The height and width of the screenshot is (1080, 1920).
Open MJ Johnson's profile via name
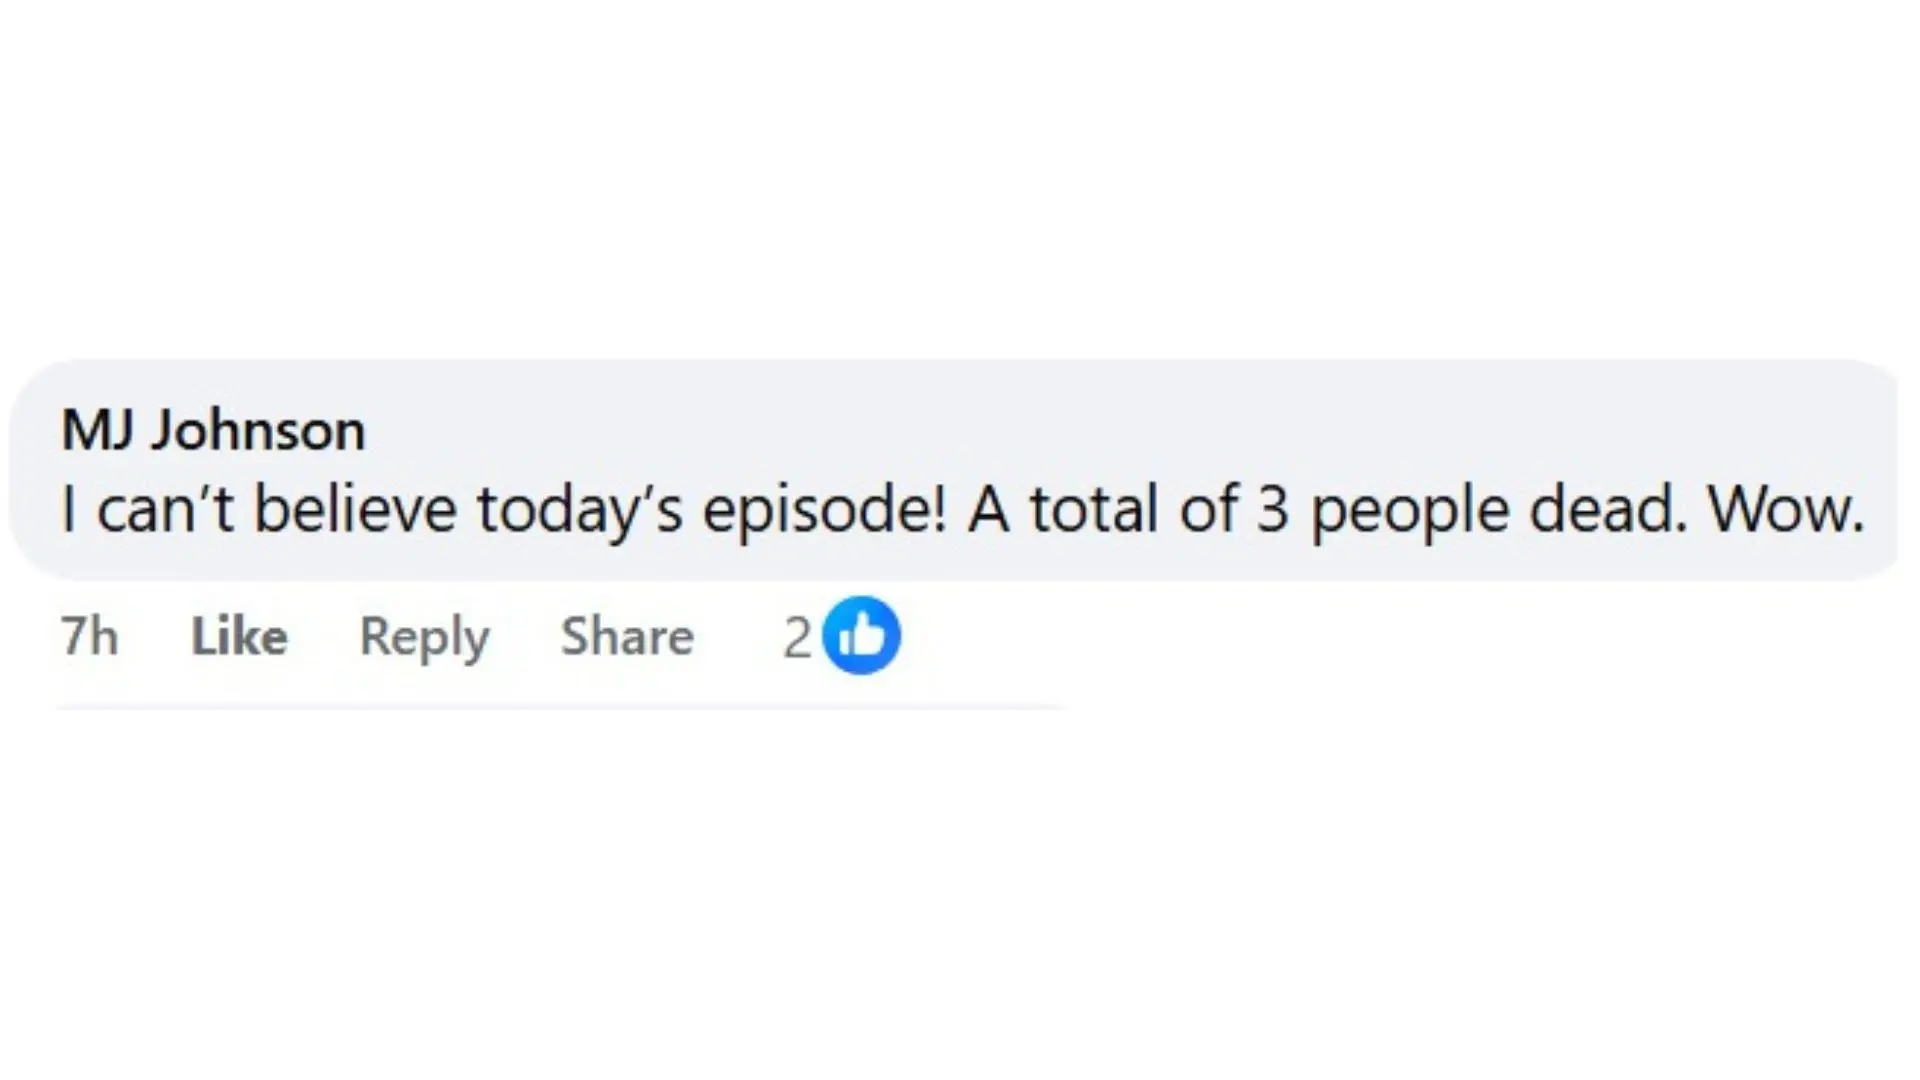[x=213, y=431]
